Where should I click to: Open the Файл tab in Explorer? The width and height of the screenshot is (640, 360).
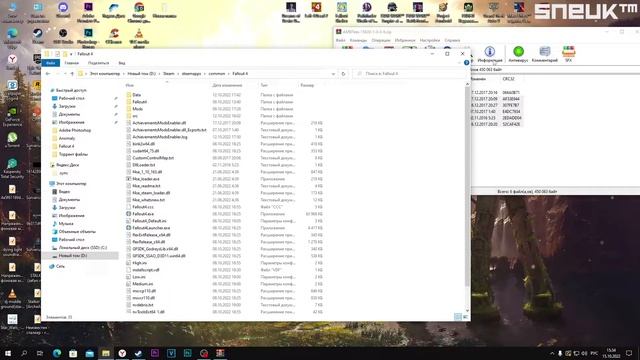(51, 63)
